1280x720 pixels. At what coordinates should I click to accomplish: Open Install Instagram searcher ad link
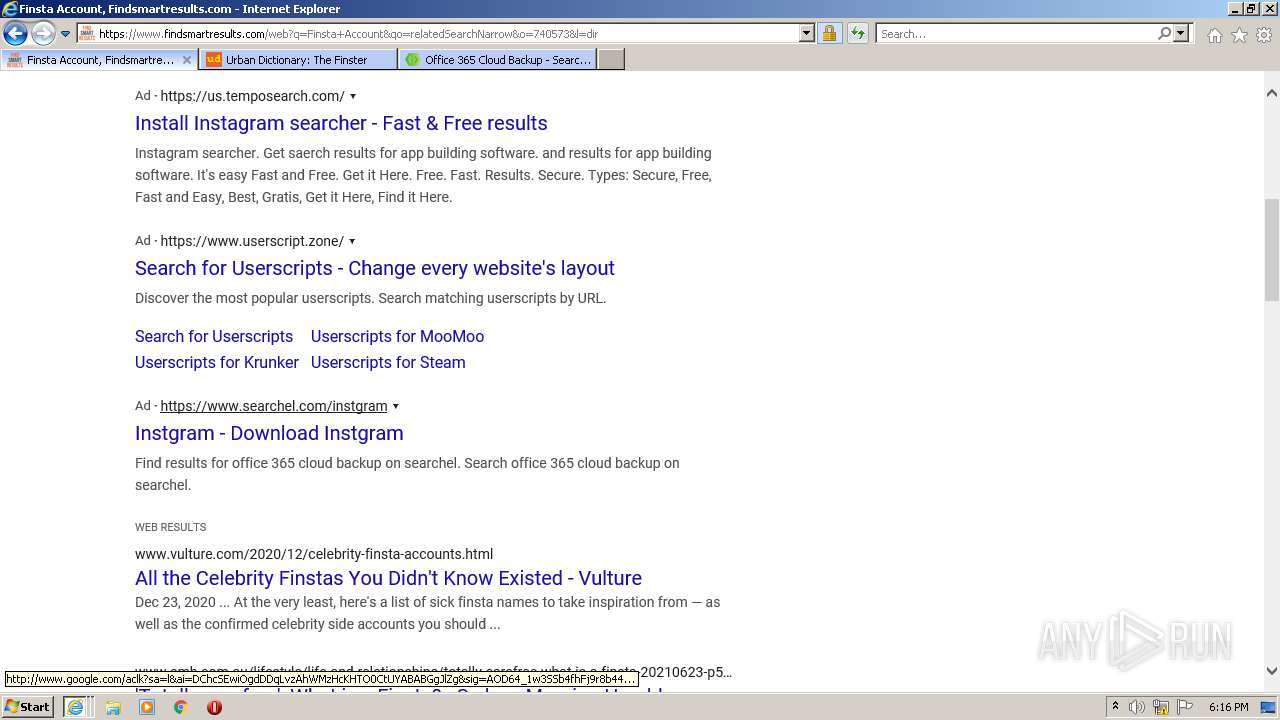pyautogui.click(x=341, y=123)
